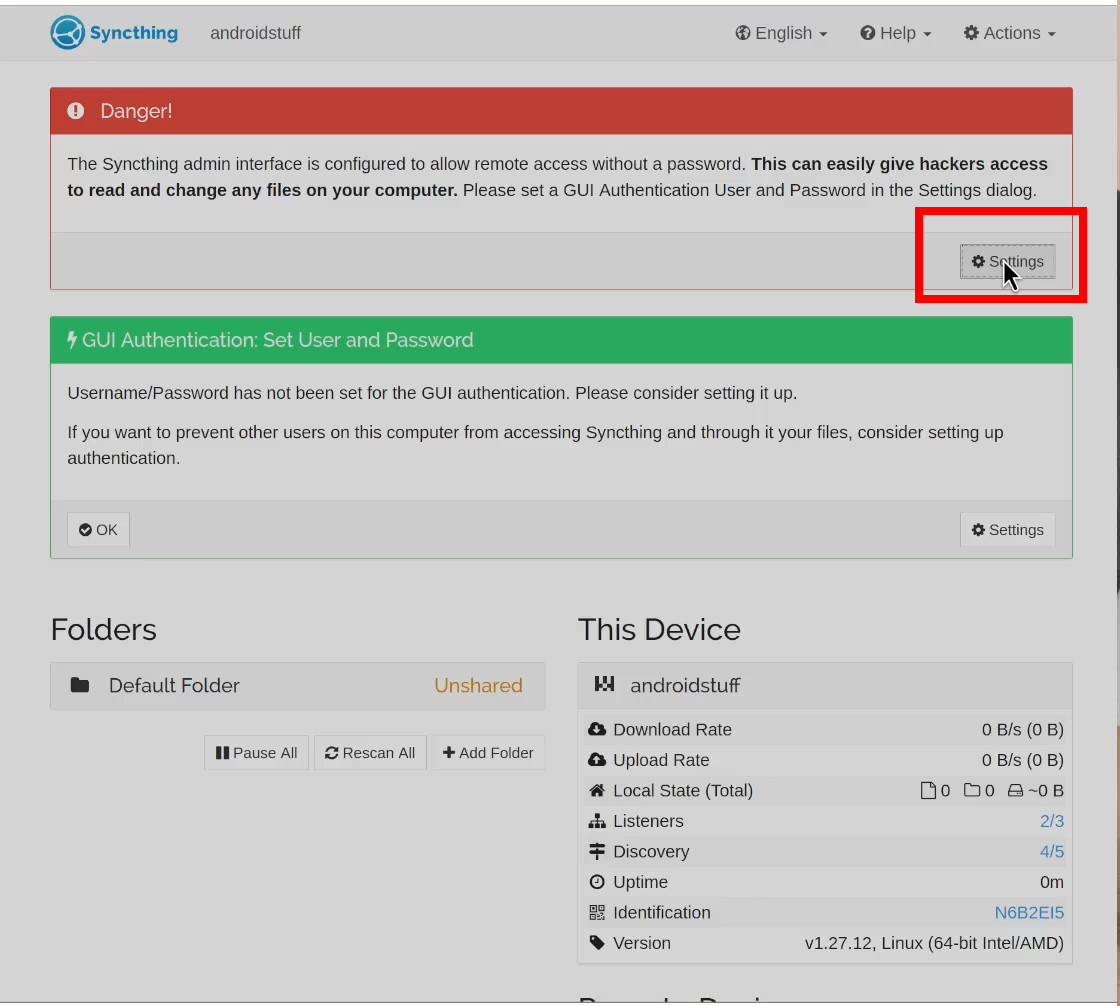Click the file count icon in Local State
Viewport: 1120px width, 1006px height.
point(928,790)
